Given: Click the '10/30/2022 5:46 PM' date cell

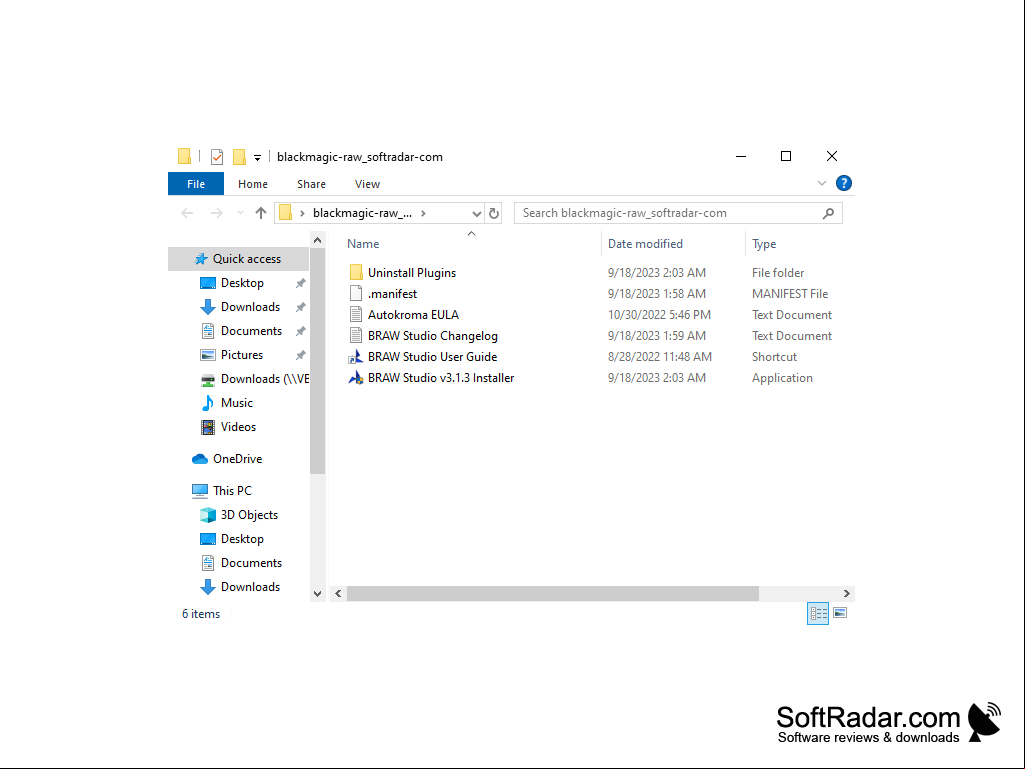Looking at the screenshot, I should pos(659,315).
